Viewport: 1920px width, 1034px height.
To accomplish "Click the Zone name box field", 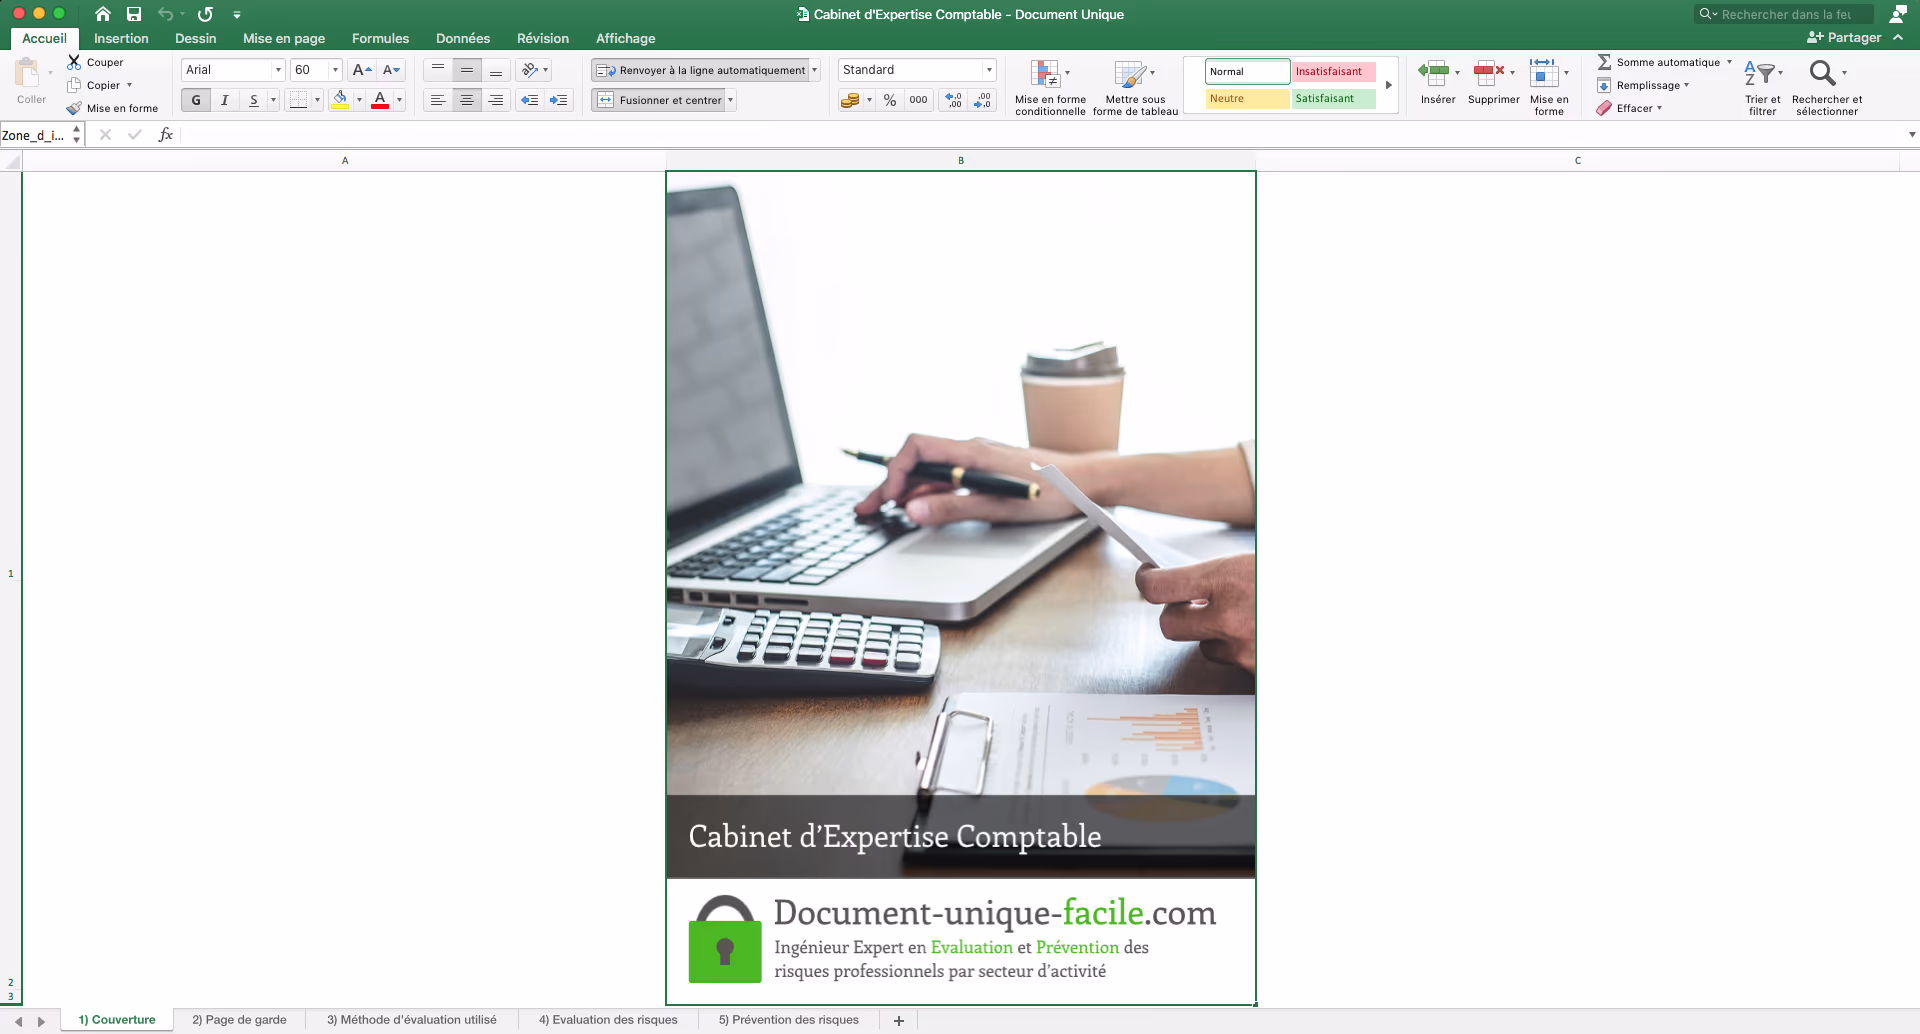I will pyautogui.click(x=34, y=135).
